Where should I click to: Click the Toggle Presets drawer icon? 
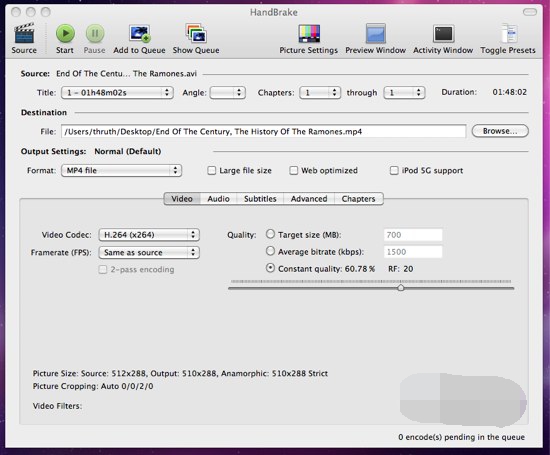pyautogui.click(x=508, y=33)
